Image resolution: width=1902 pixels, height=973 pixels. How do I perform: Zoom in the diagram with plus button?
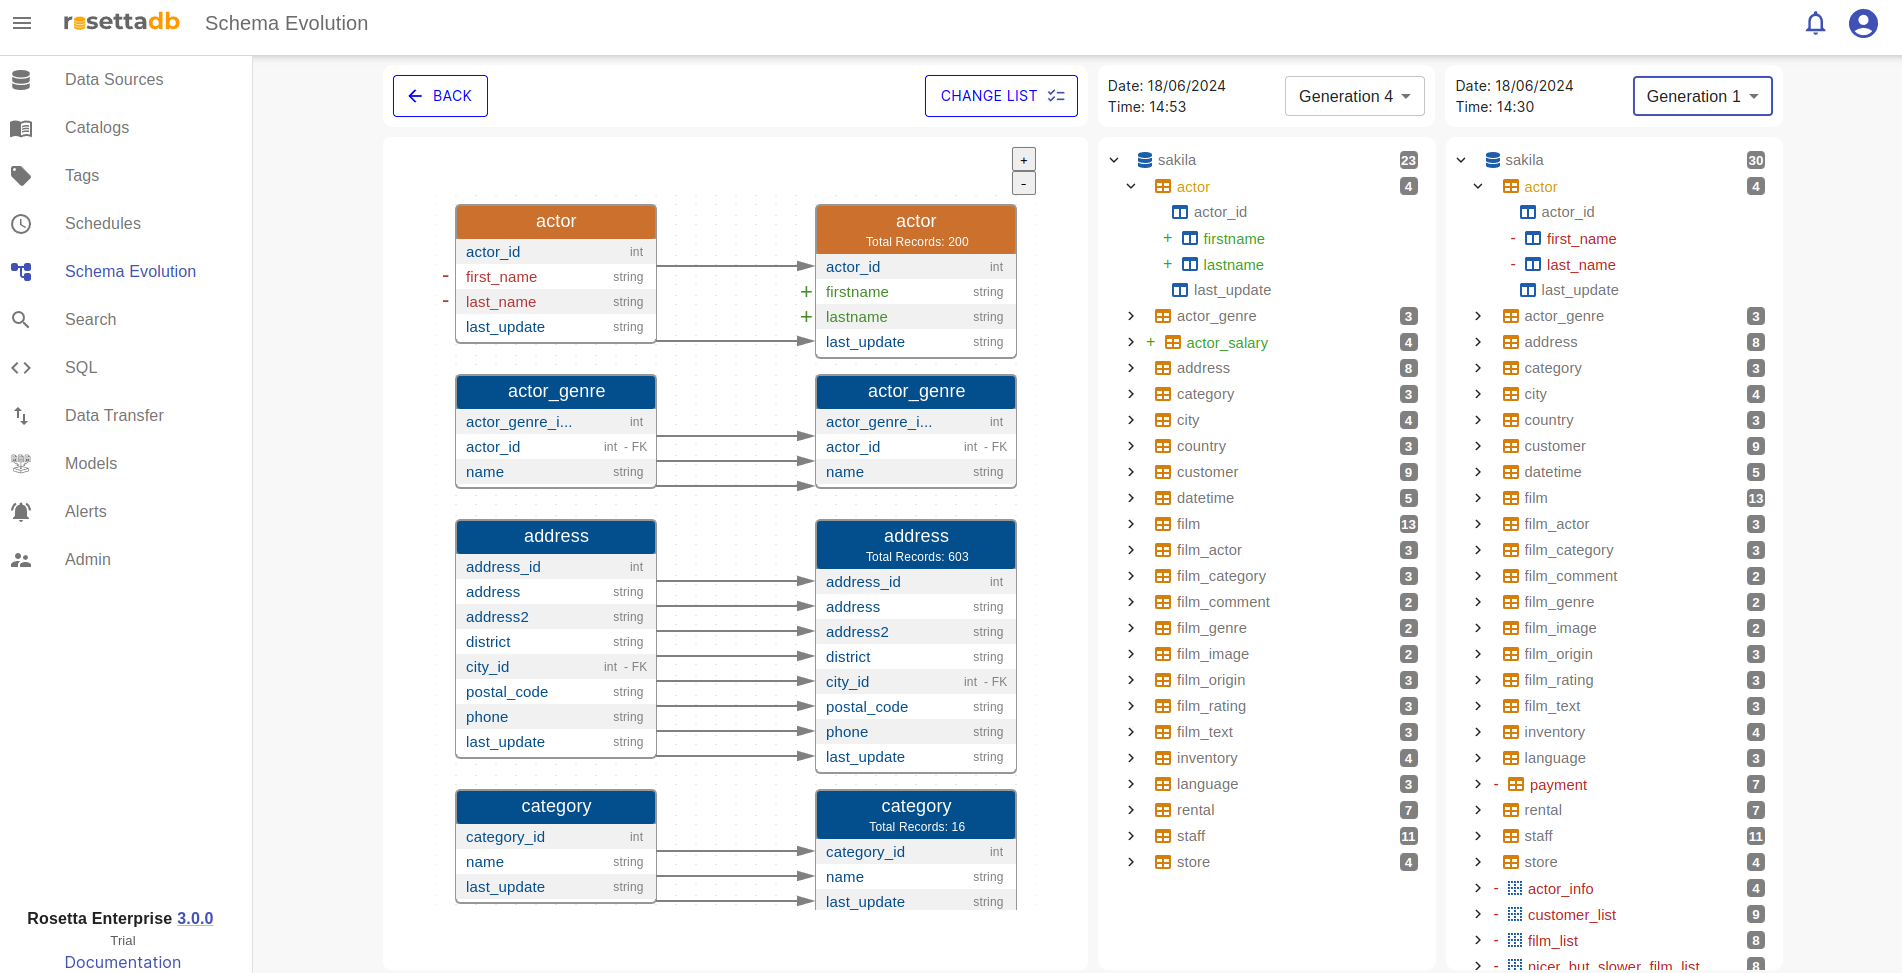pos(1023,160)
